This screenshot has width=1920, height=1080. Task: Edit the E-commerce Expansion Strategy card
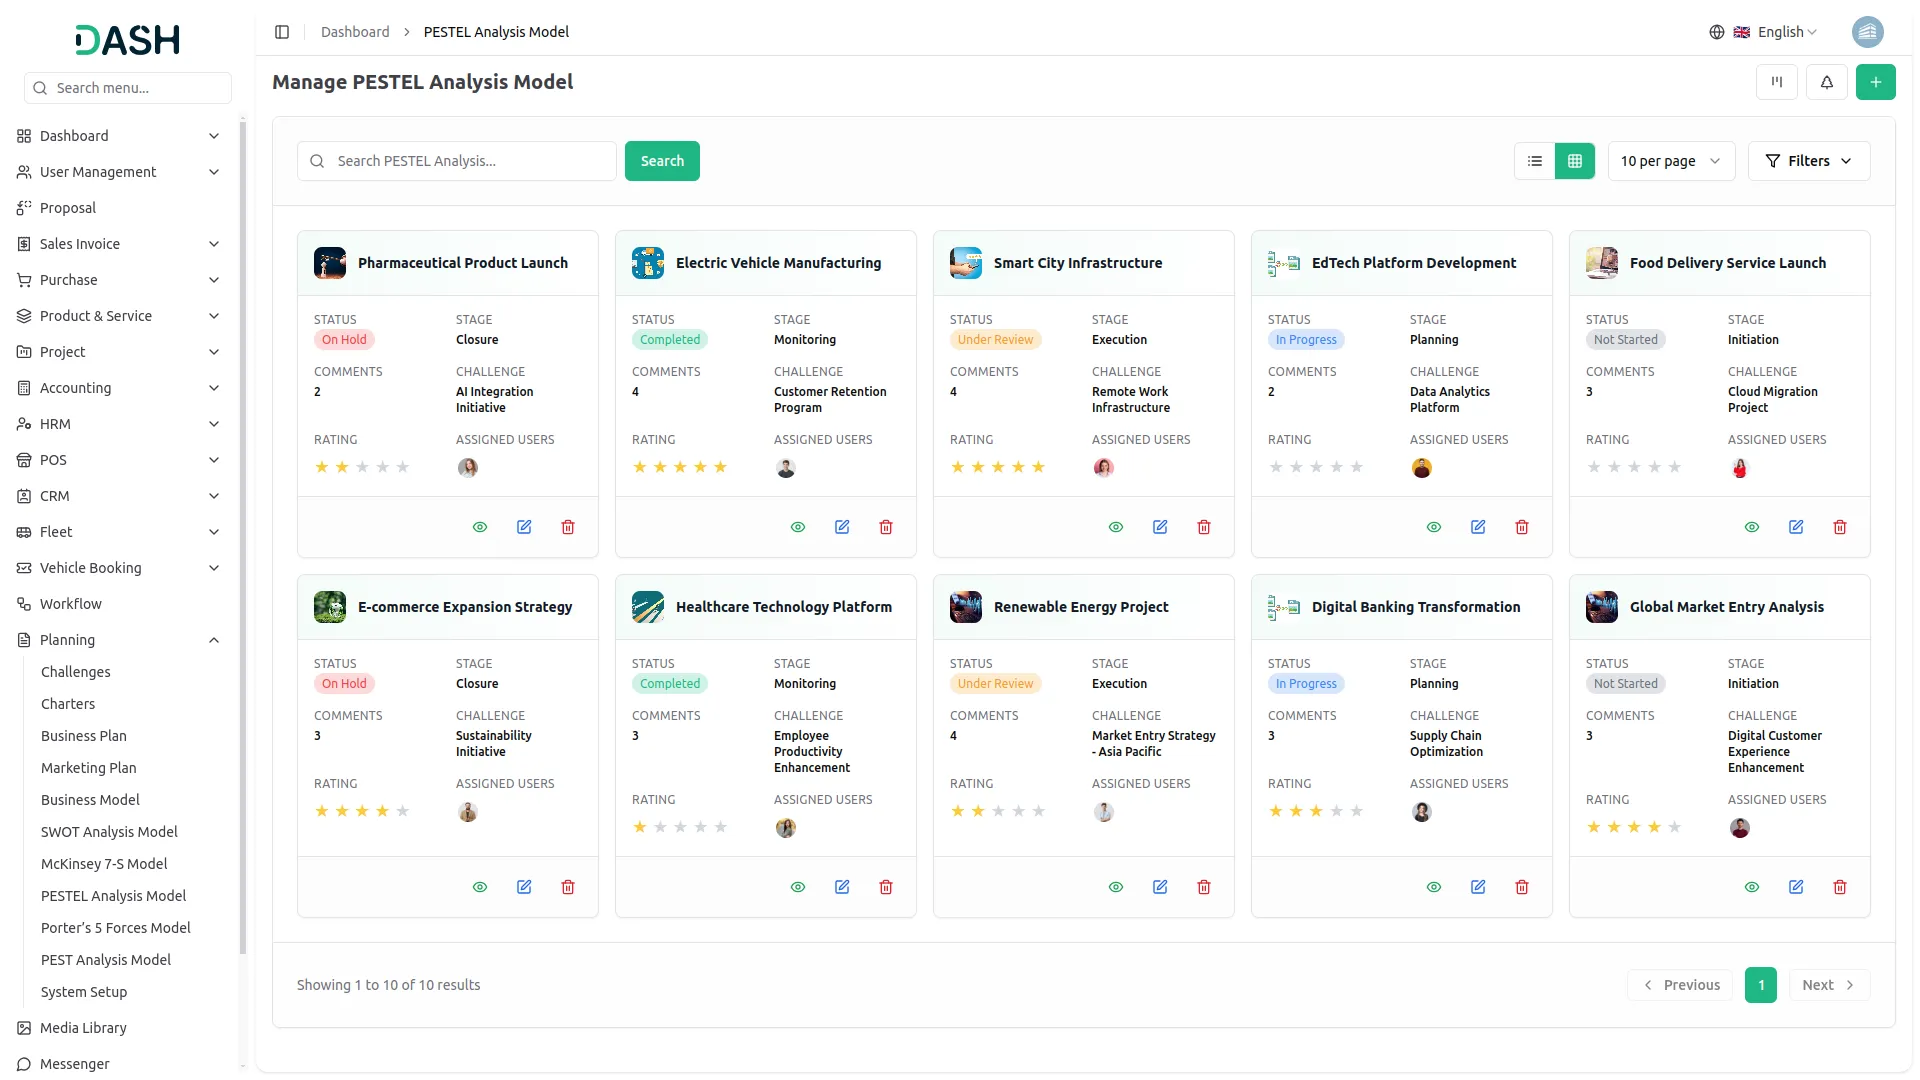524,887
